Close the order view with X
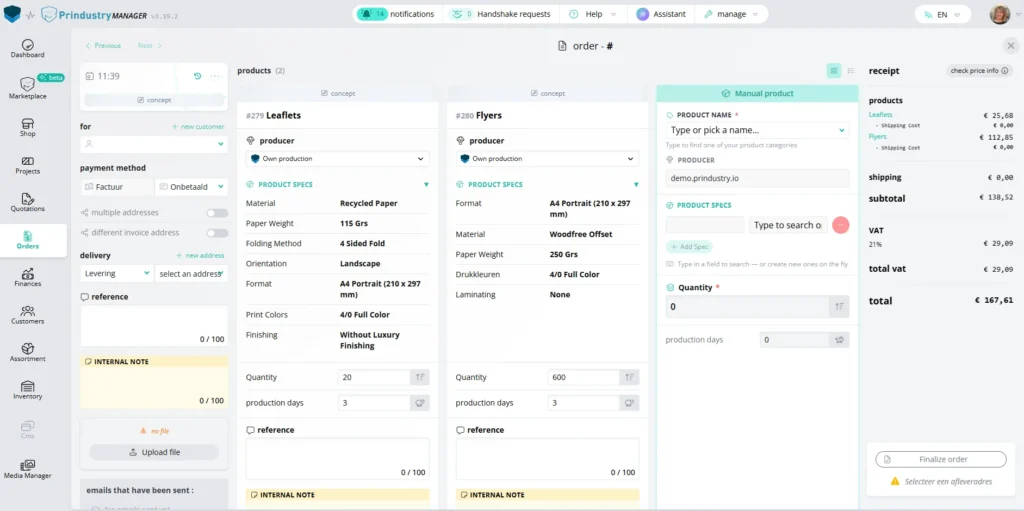Image resolution: width=1024 pixels, height=511 pixels. coord(1010,46)
